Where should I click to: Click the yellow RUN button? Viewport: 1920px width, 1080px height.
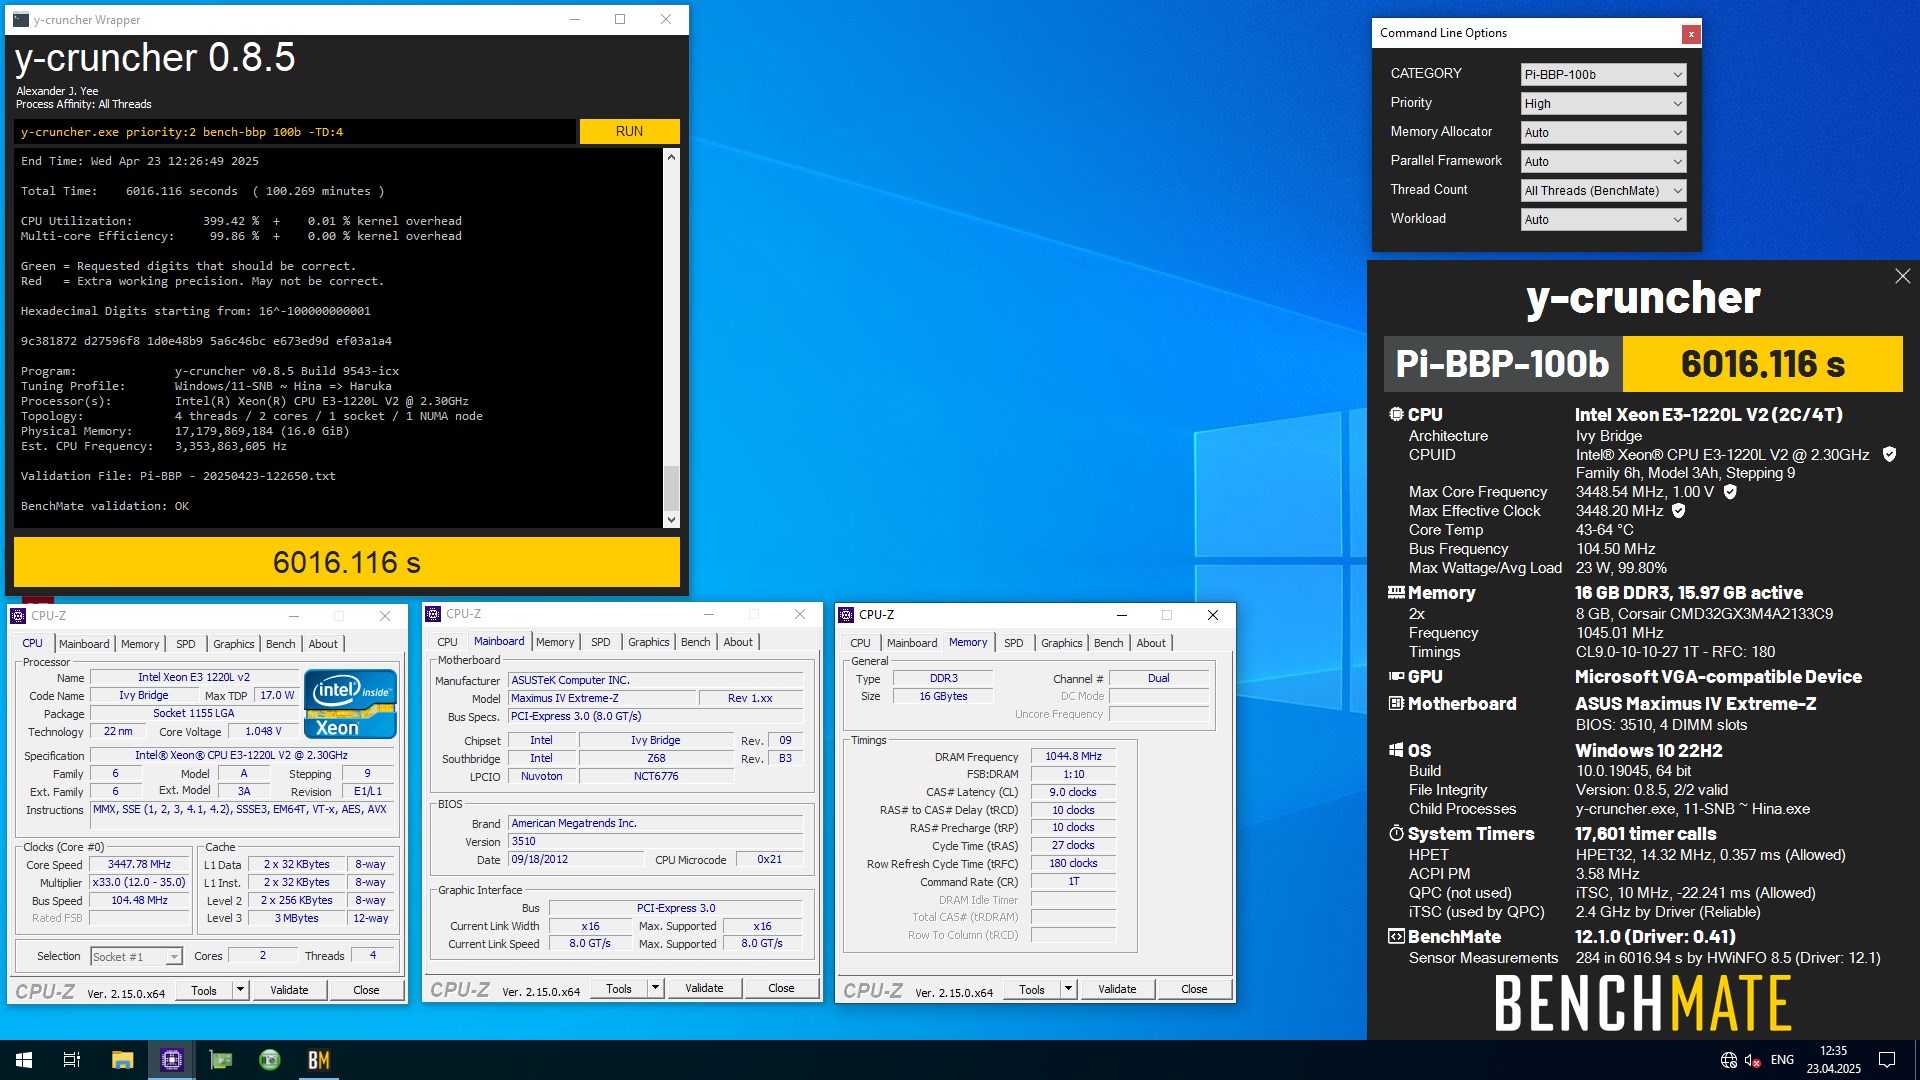pos(629,131)
